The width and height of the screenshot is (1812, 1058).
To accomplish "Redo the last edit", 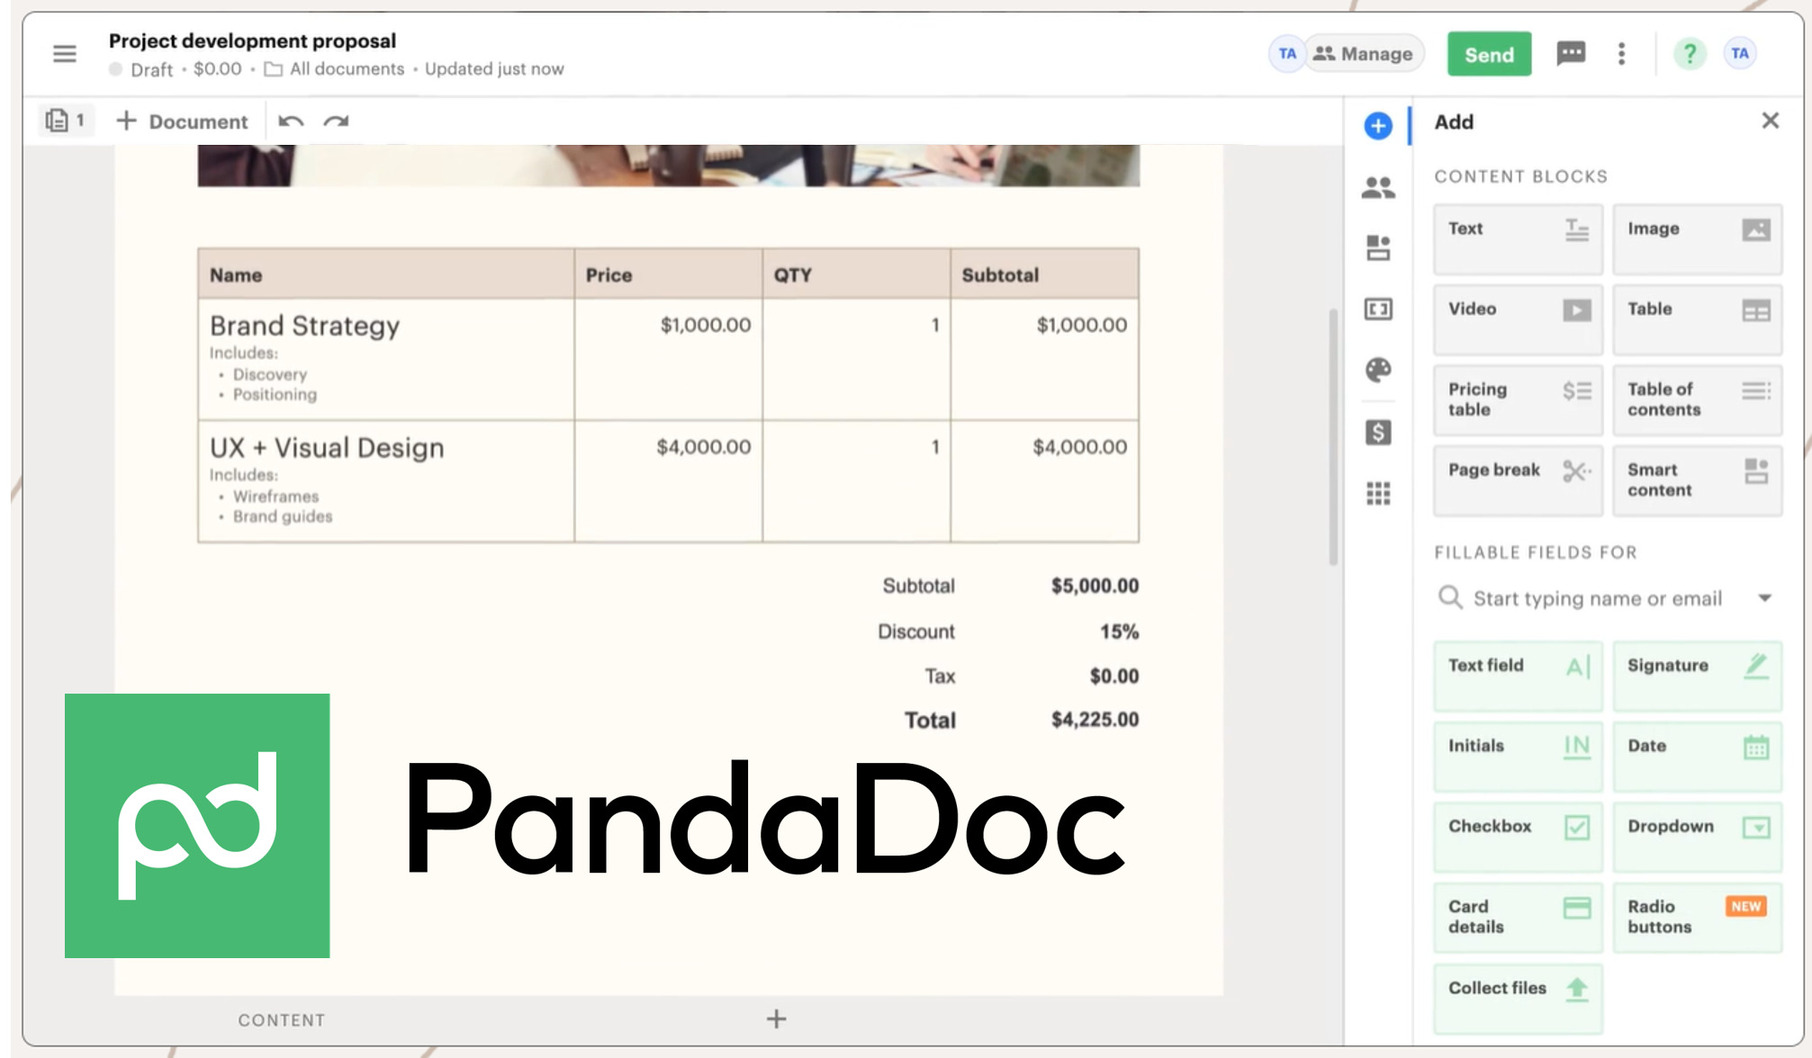I will tap(336, 121).
